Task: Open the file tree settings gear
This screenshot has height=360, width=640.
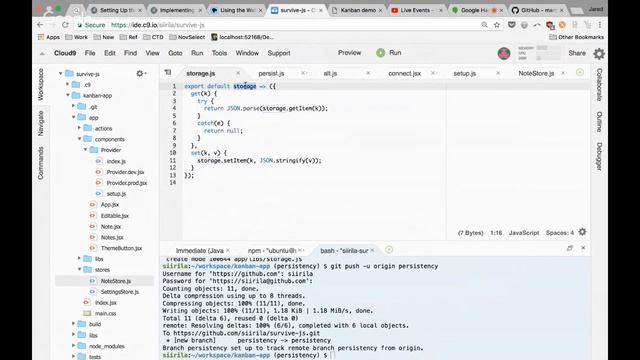Action: (x=140, y=73)
